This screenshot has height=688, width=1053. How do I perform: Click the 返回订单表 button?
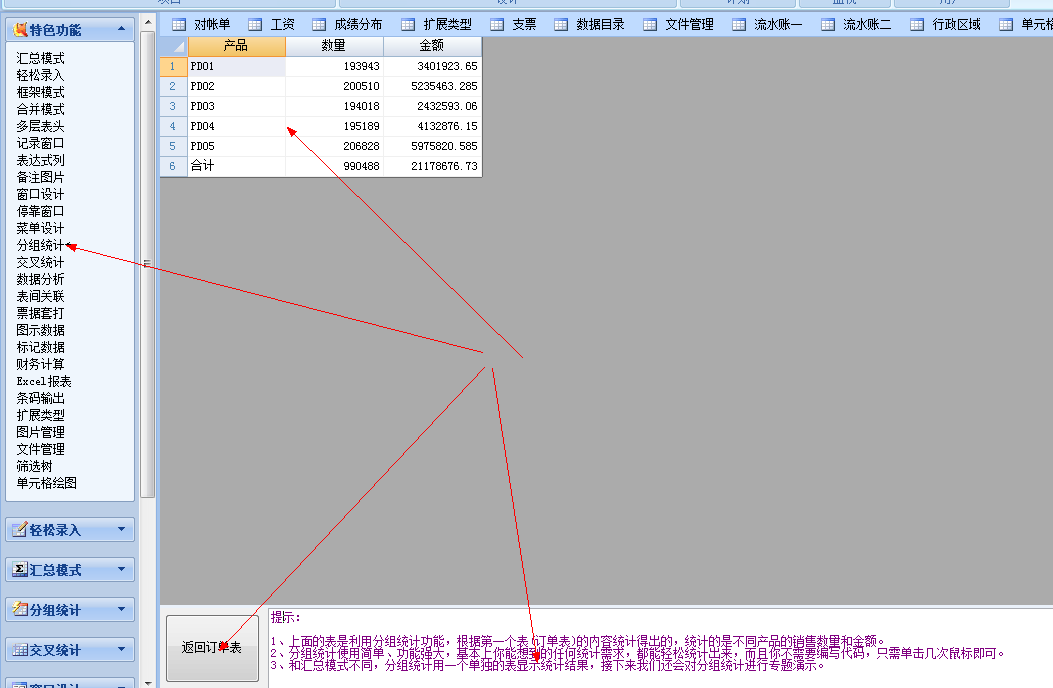point(212,648)
